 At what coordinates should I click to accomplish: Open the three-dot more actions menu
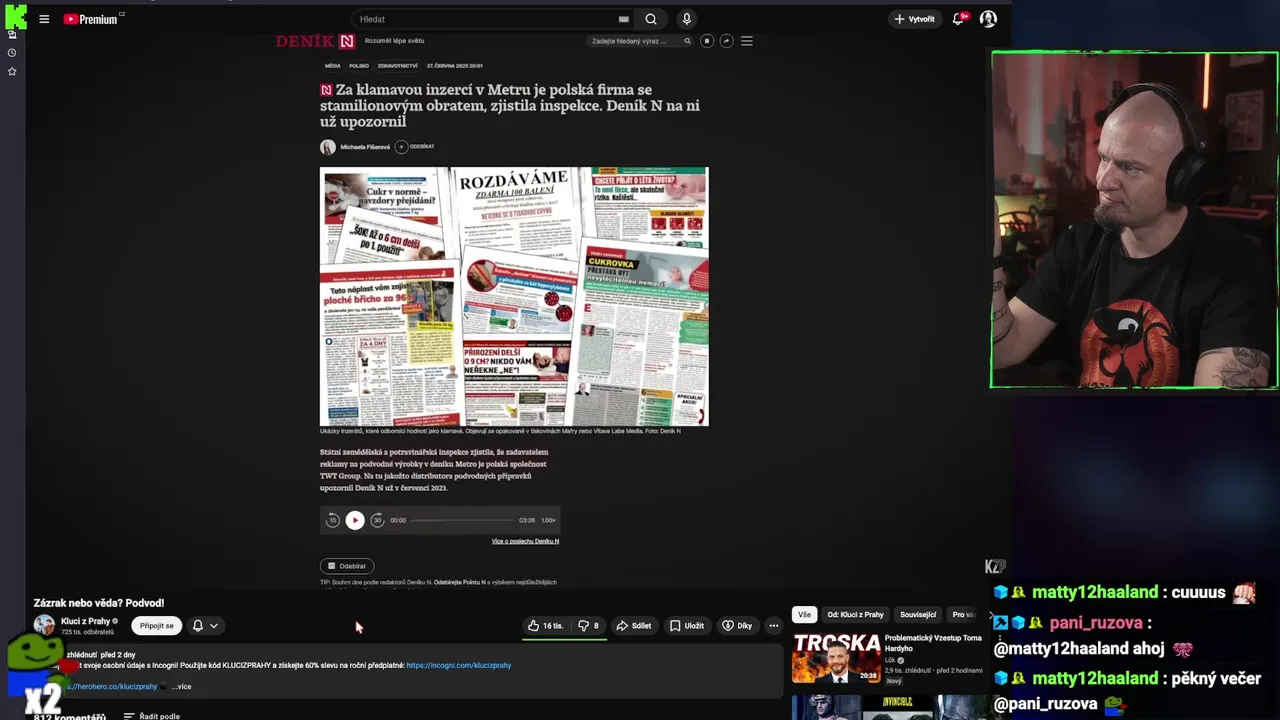(x=773, y=626)
